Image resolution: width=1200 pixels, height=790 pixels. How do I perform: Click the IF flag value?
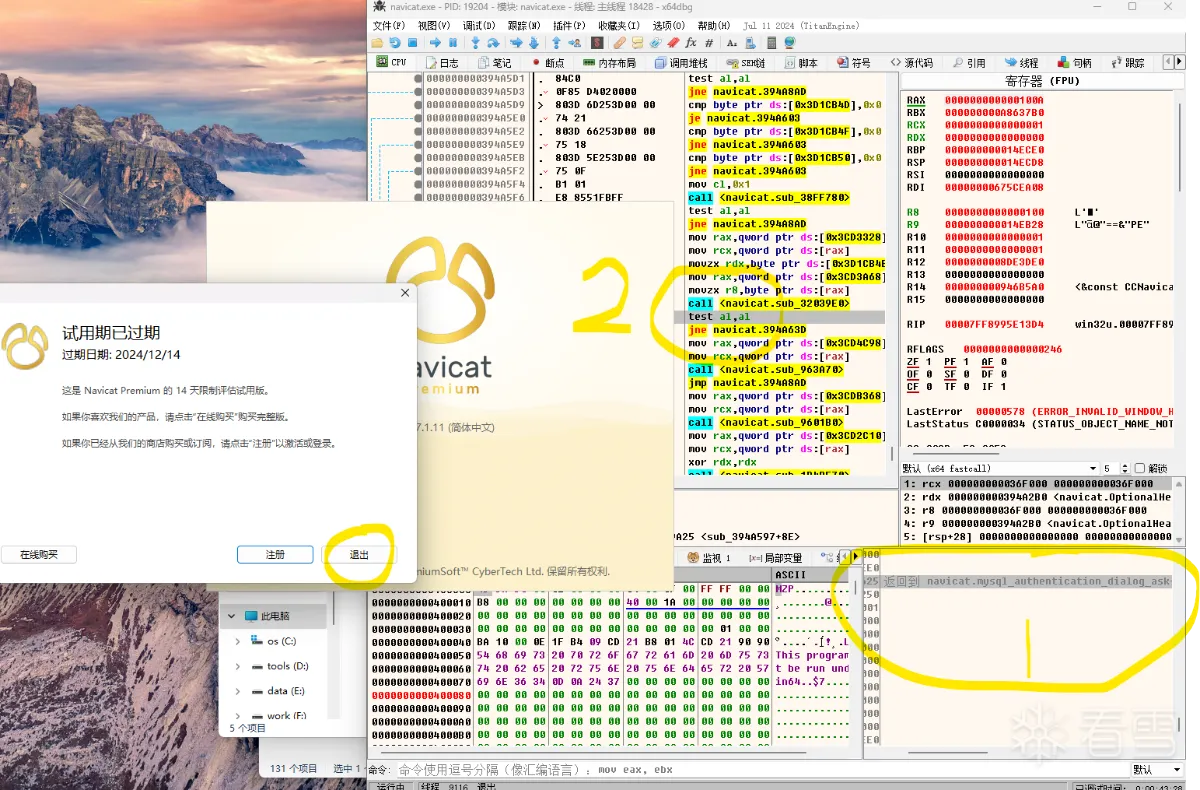[1005, 387]
